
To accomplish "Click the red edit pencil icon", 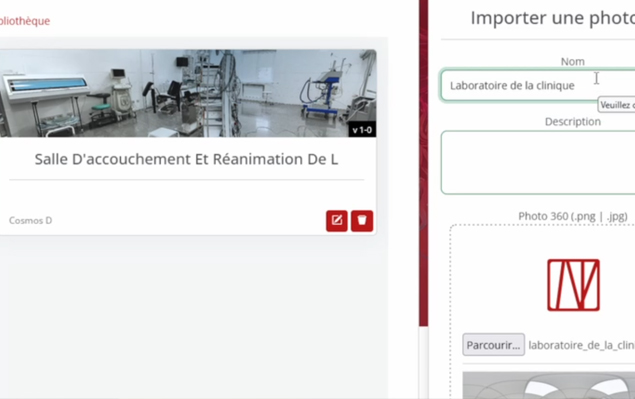I will click(x=337, y=221).
